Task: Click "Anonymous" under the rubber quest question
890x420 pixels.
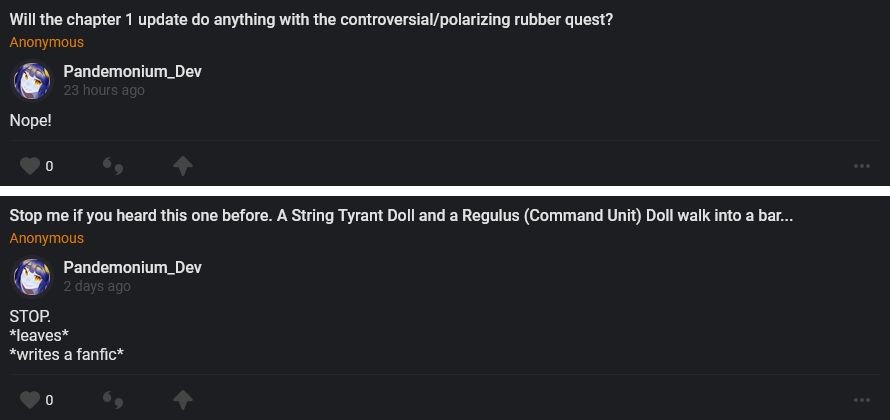Action: pyautogui.click(x=47, y=43)
